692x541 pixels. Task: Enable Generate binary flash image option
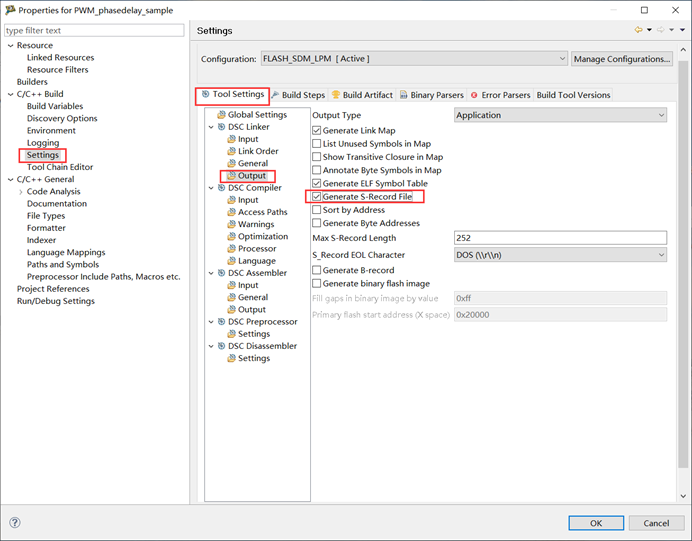coord(317,284)
